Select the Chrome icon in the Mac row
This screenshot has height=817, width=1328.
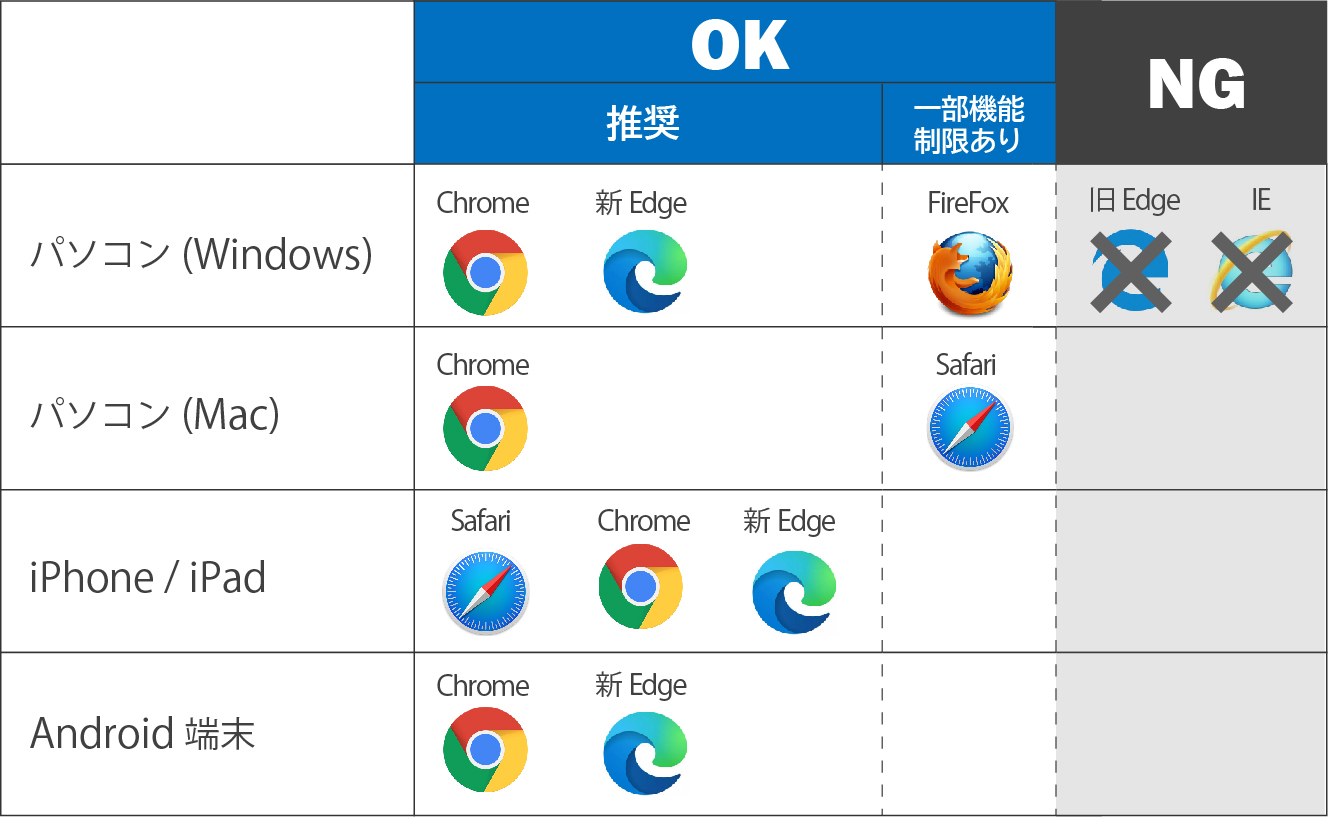tap(485, 429)
